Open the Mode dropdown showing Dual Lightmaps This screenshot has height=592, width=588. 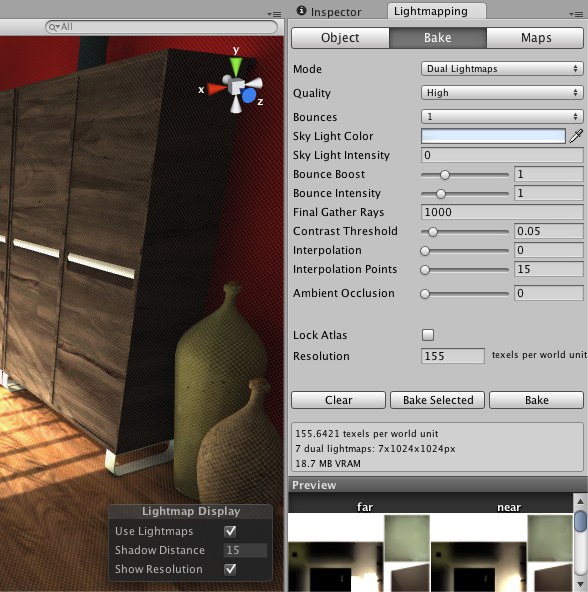pos(502,69)
